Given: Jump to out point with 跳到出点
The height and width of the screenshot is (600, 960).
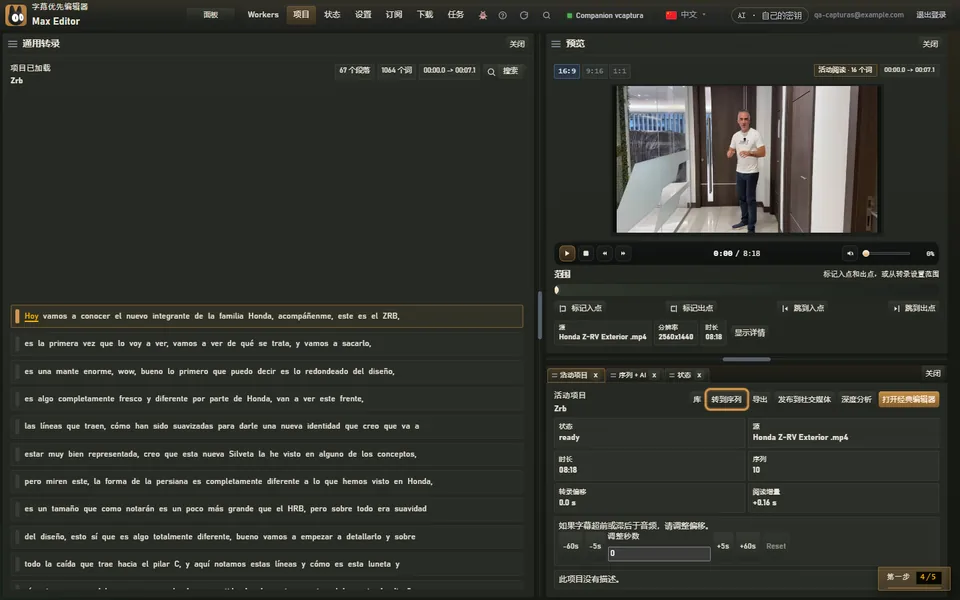Looking at the screenshot, I should pyautogui.click(x=914, y=308).
